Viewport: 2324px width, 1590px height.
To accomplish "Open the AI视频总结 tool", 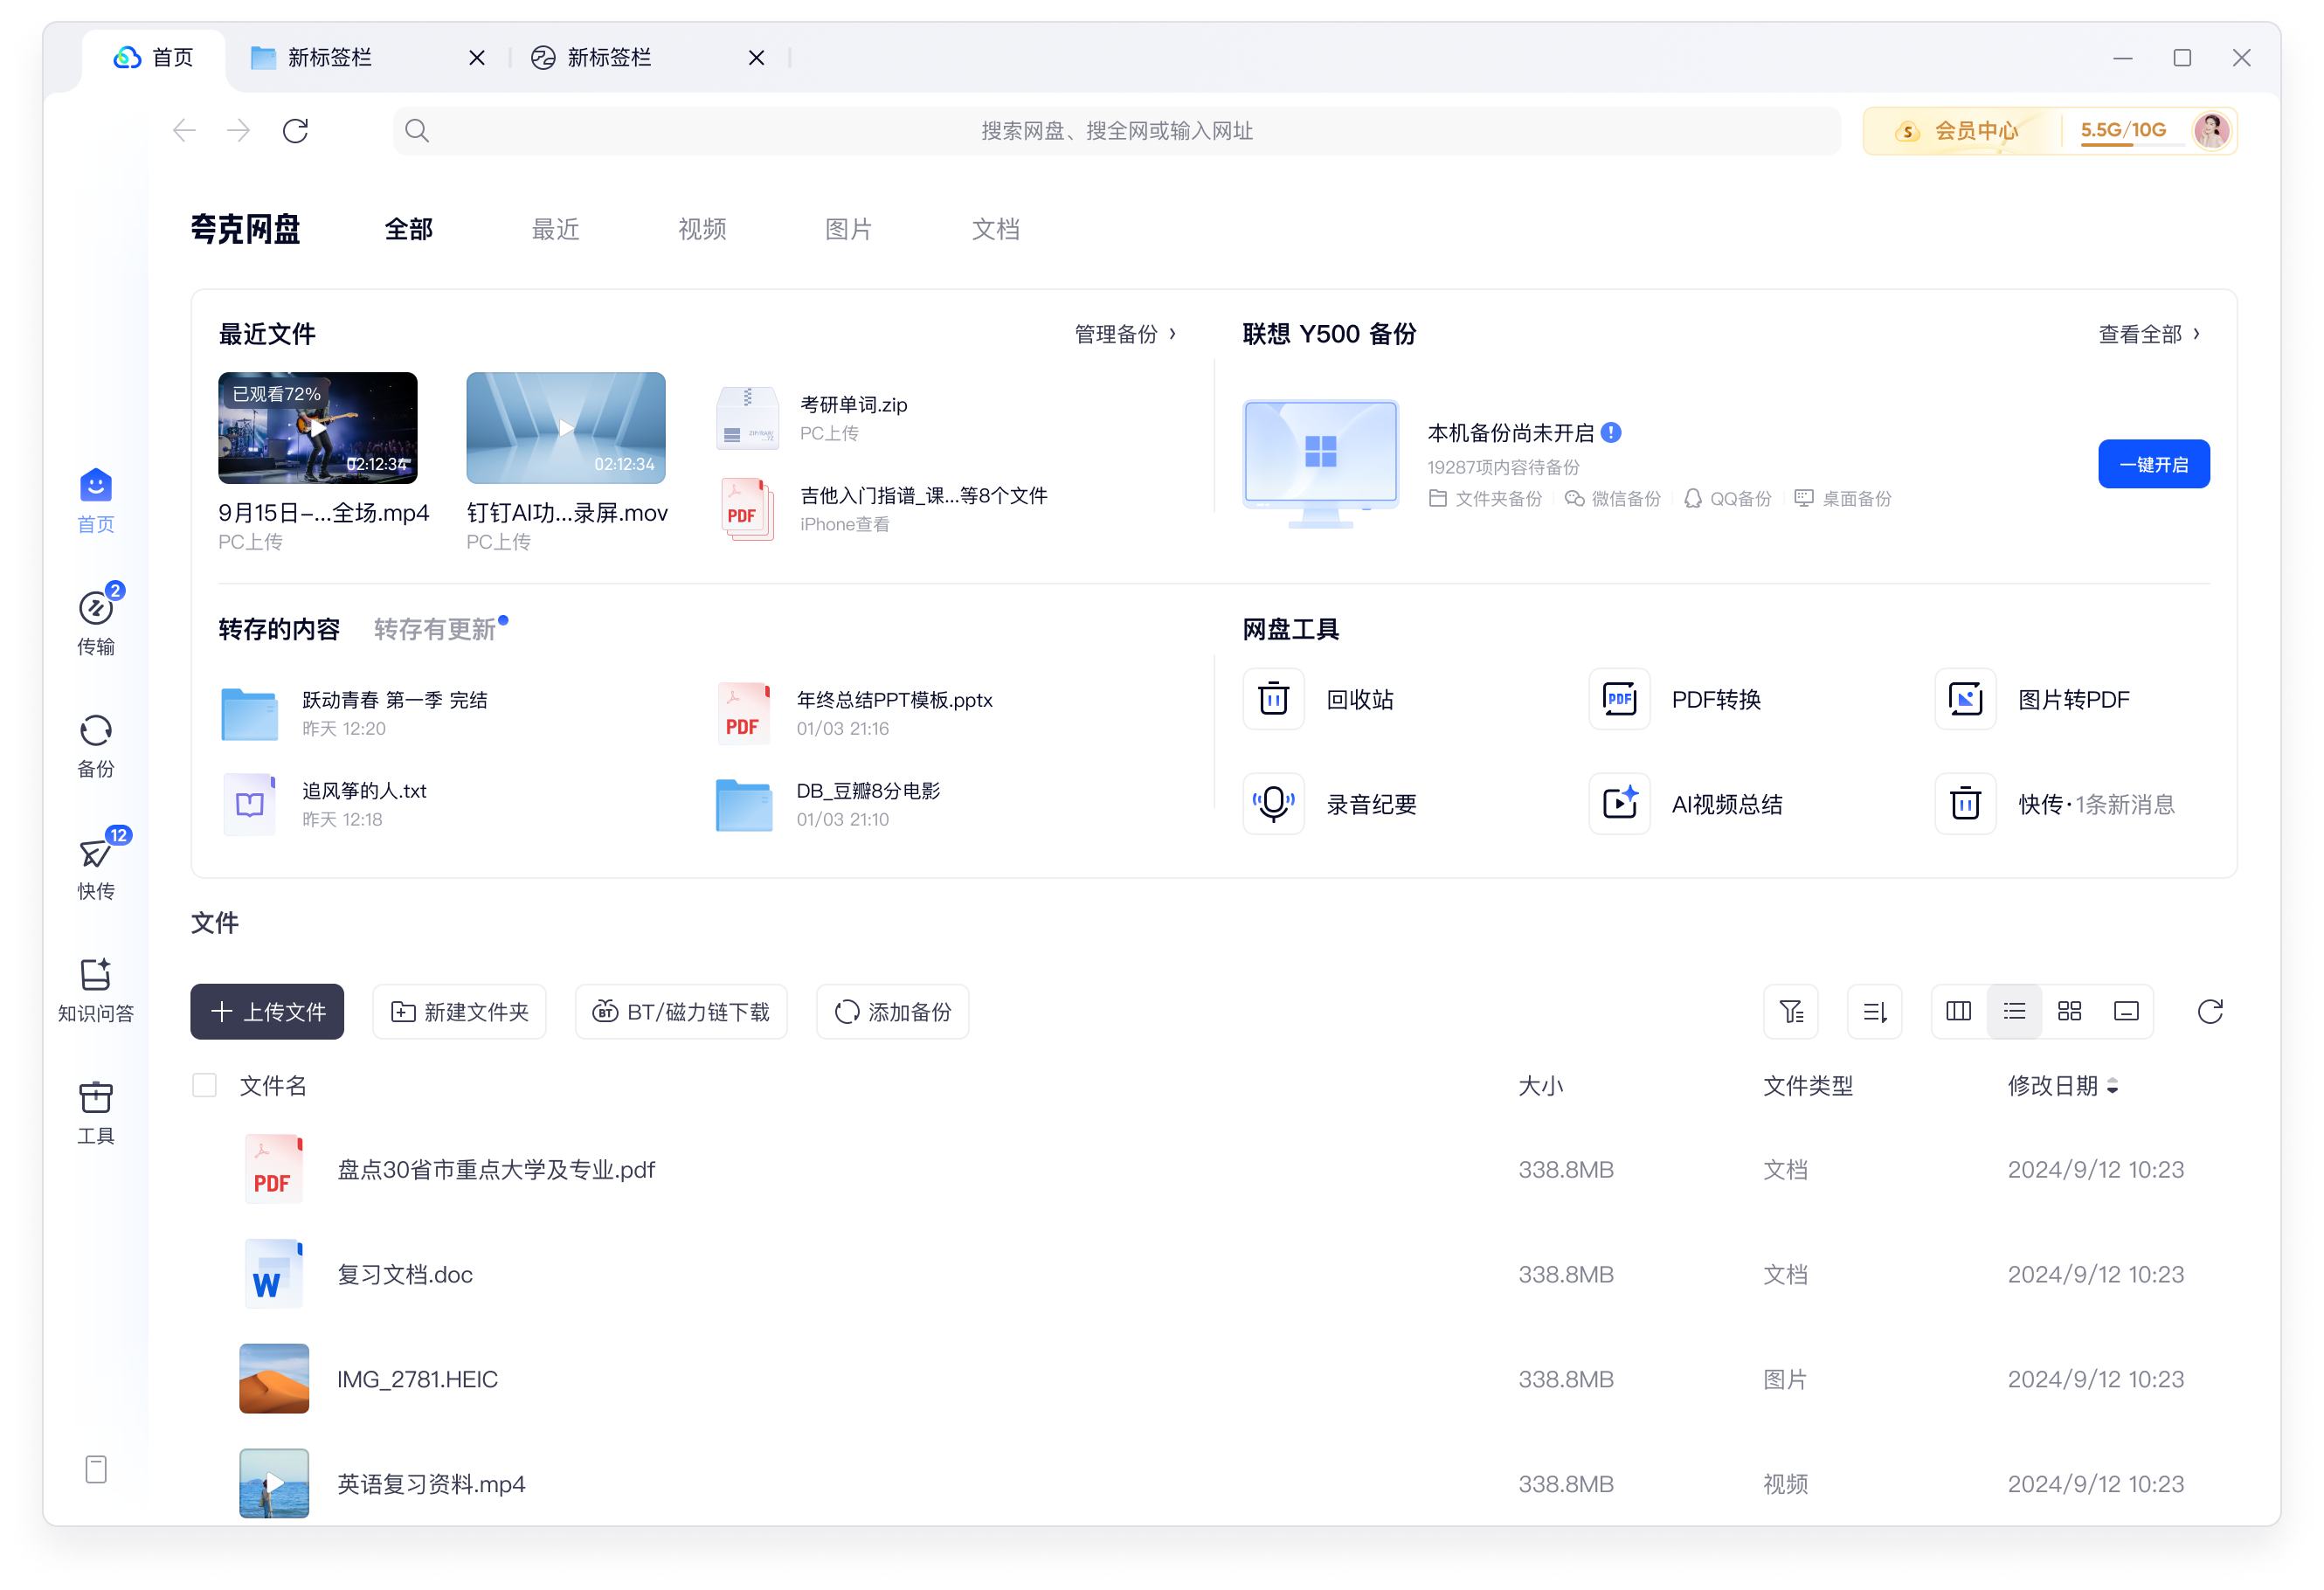I will tap(1686, 804).
